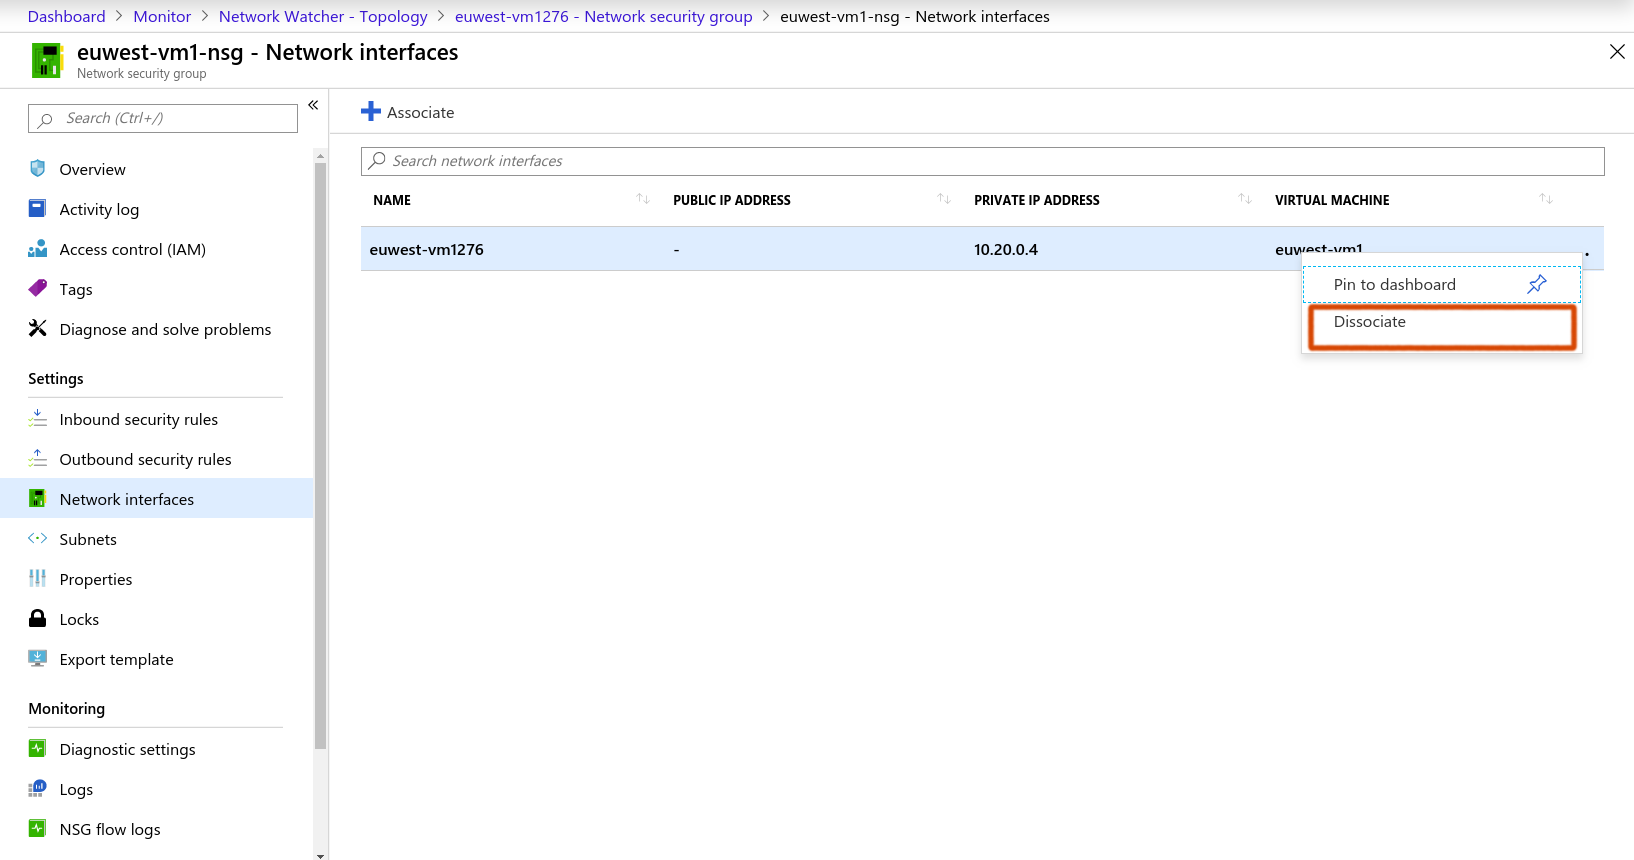Click the NSG flow logs icon
Viewport: 1634px width, 860px height.
pos(37,828)
